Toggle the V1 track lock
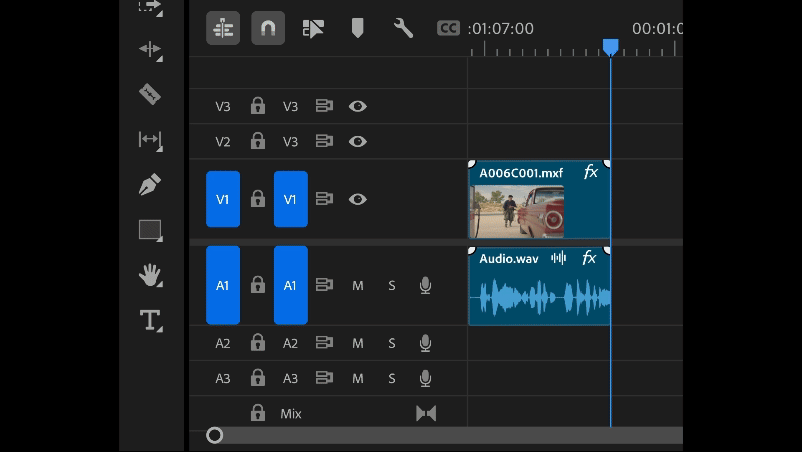 (x=257, y=199)
